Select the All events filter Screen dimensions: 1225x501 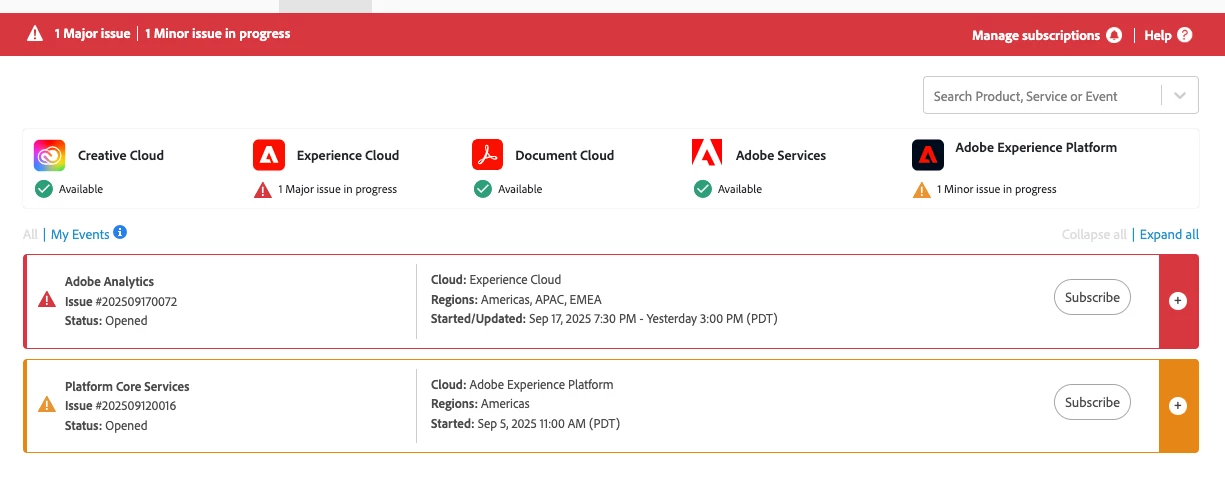pos(30,235)
